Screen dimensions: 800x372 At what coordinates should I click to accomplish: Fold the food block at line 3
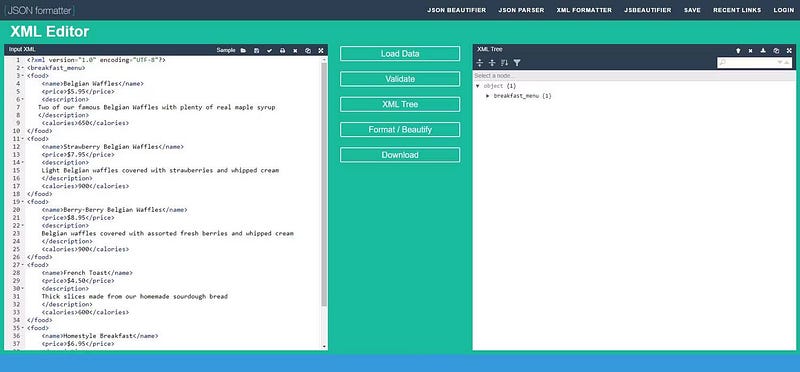22,76
